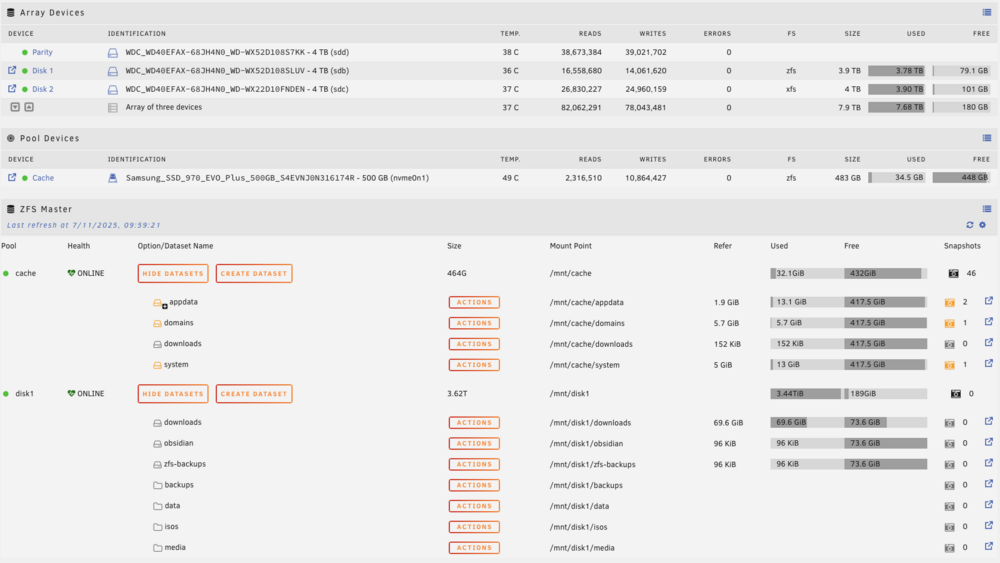This screenshot has height=563, width=1000.
Task: Open ZFS Master view options icon
Action: 987,208
